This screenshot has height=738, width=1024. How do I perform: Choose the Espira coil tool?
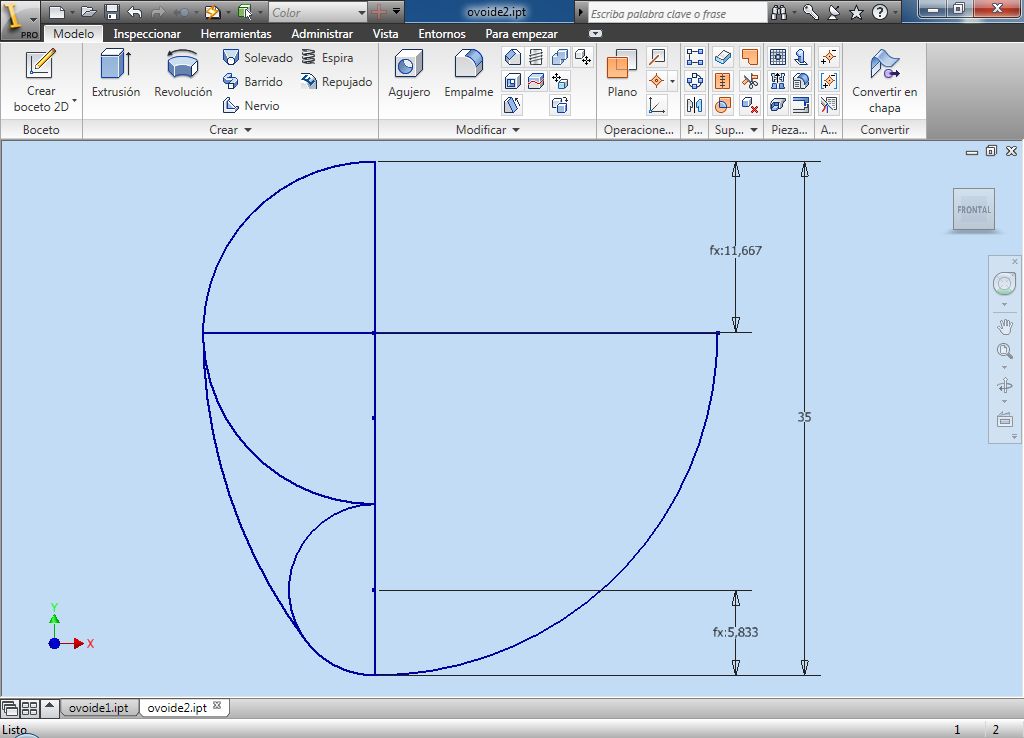pyautogui.click(x=327, y=57)
